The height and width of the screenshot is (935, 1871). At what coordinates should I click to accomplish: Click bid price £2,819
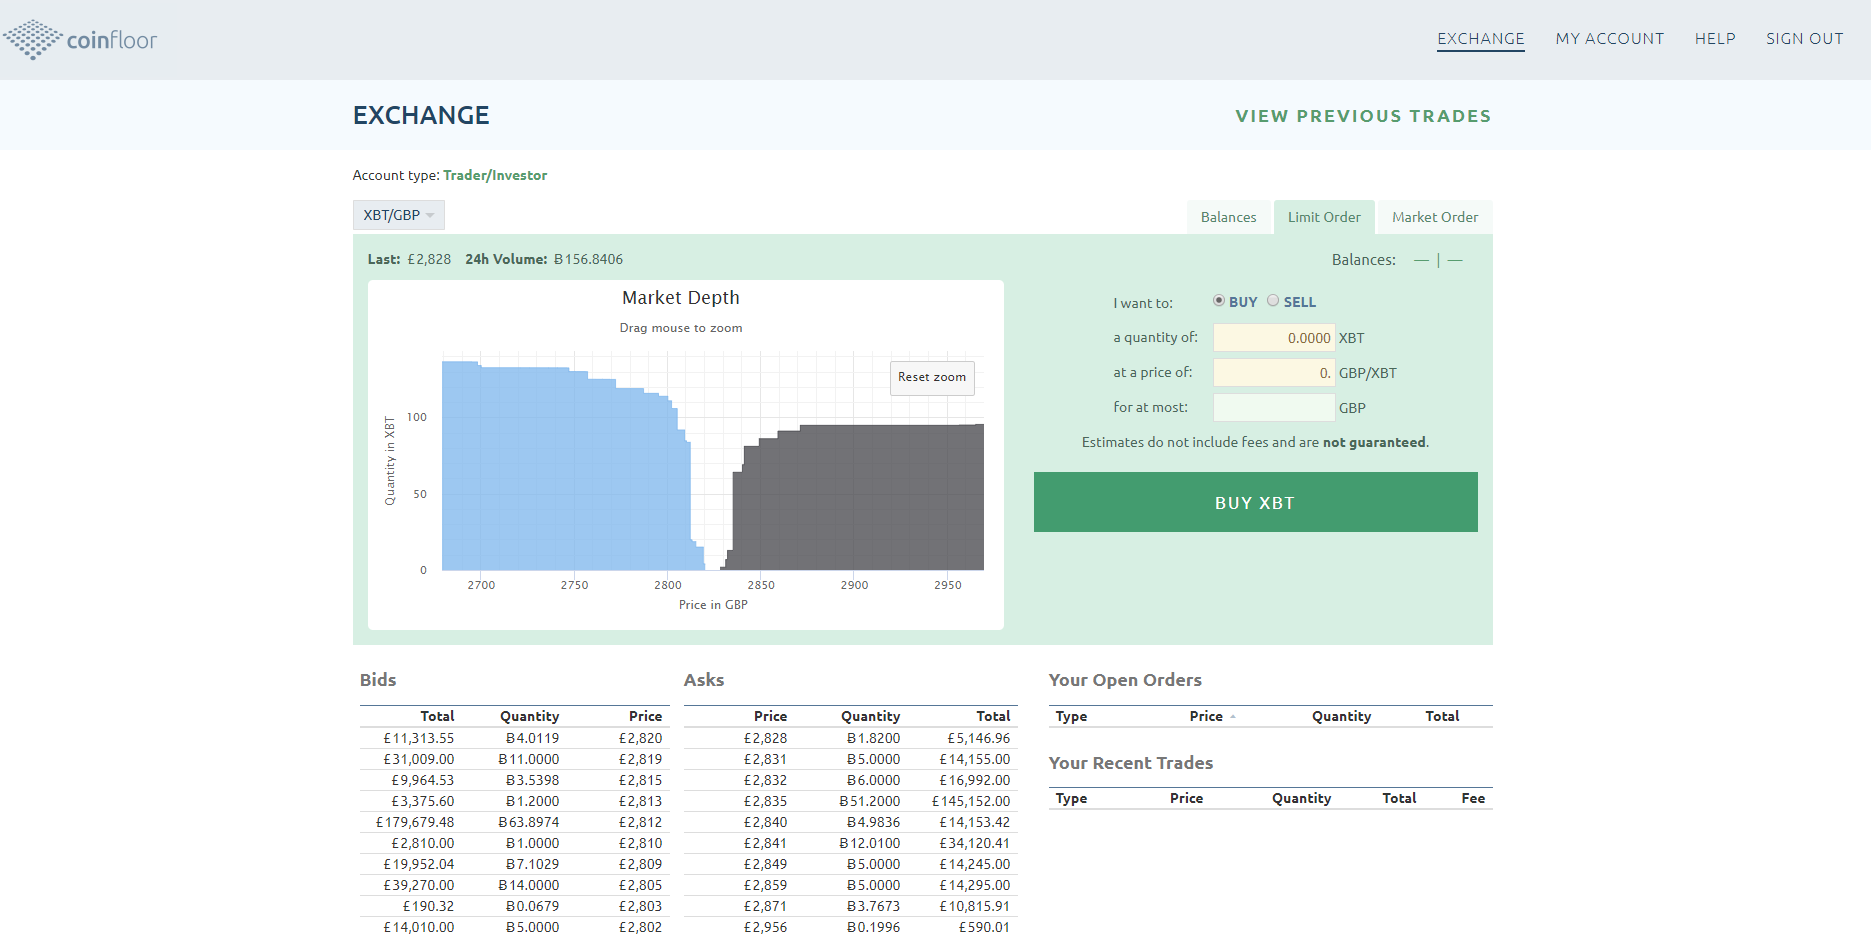coord(640,759)
